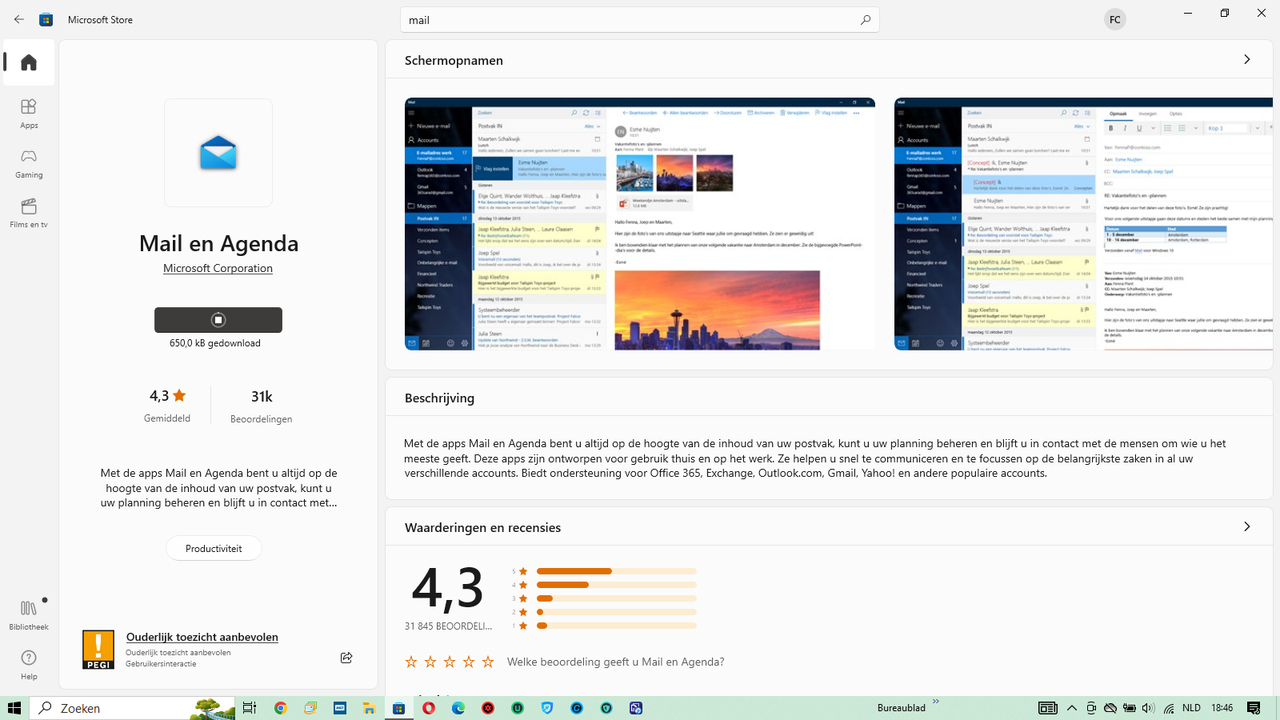Rate Mail en Agenda four stars

(x=468, y=662)
